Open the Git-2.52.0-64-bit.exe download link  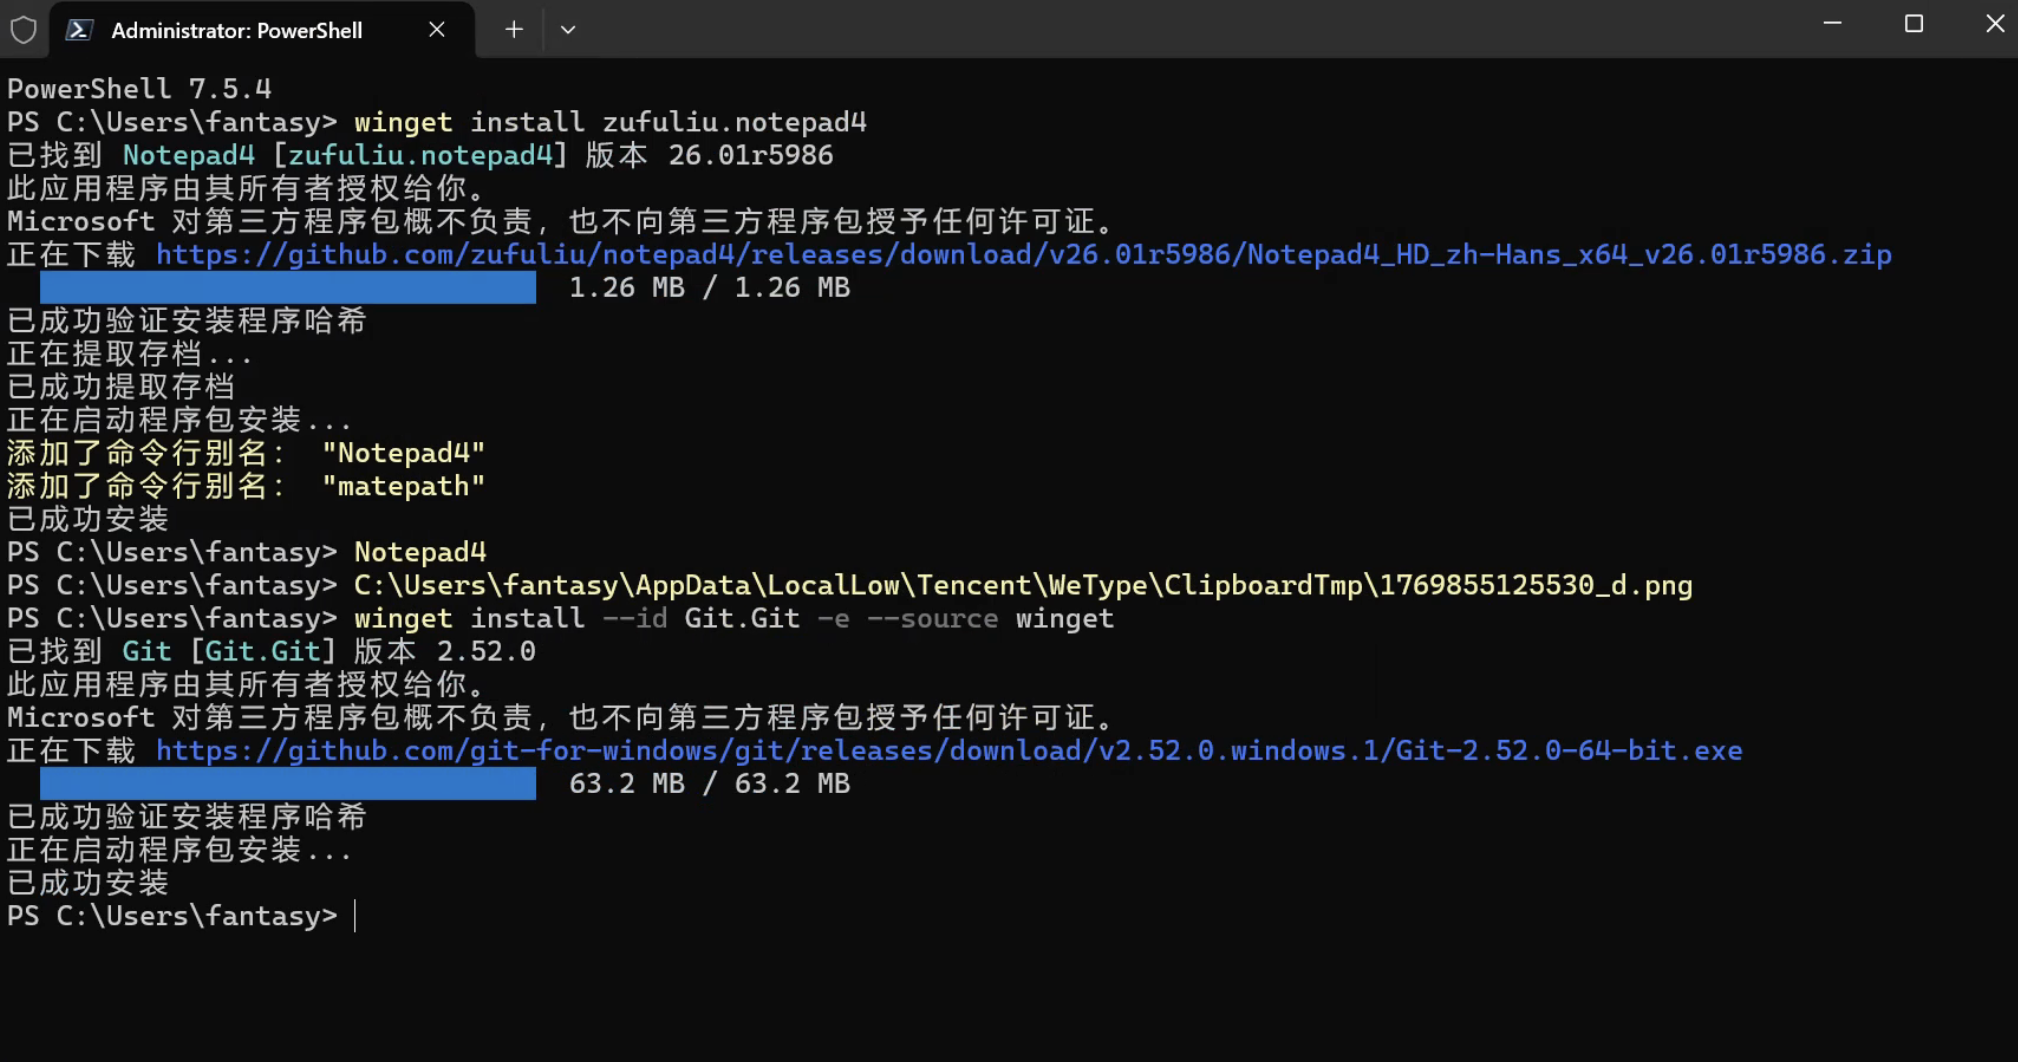(948, 751)
